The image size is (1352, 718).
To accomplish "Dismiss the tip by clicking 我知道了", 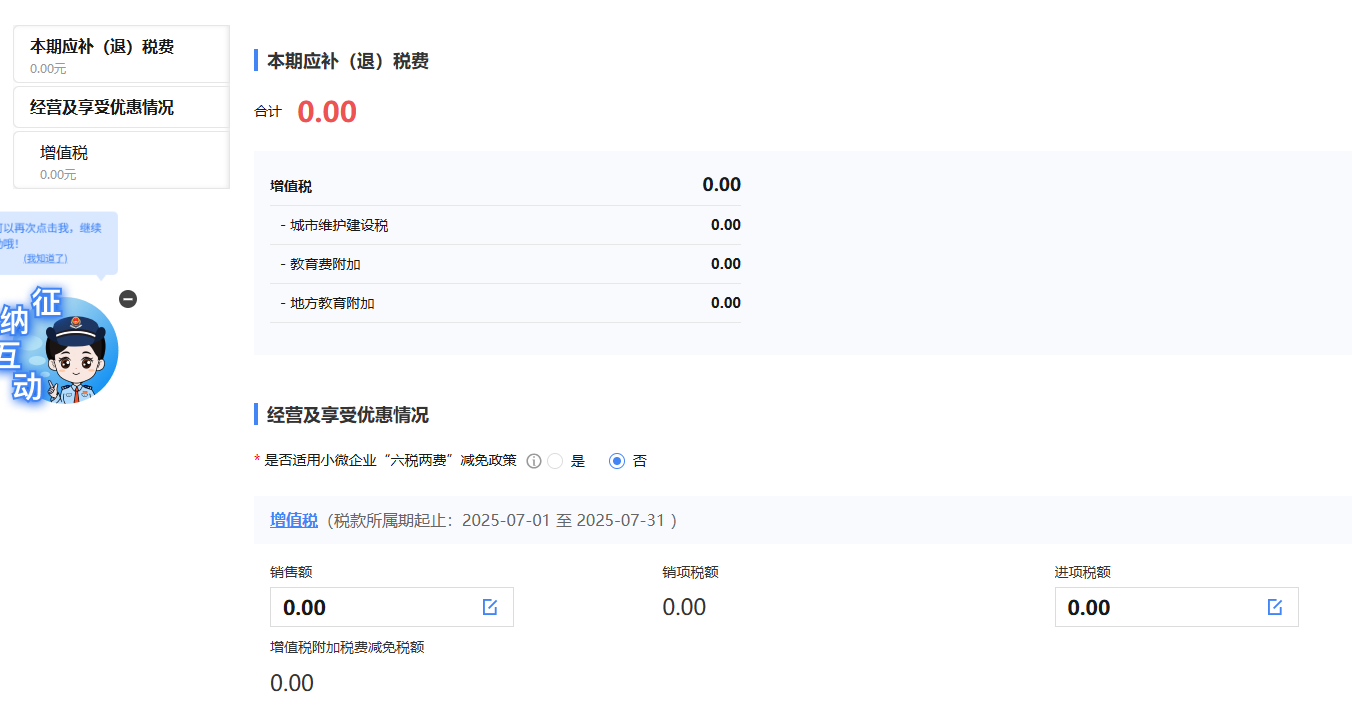I will coord(46,259).
